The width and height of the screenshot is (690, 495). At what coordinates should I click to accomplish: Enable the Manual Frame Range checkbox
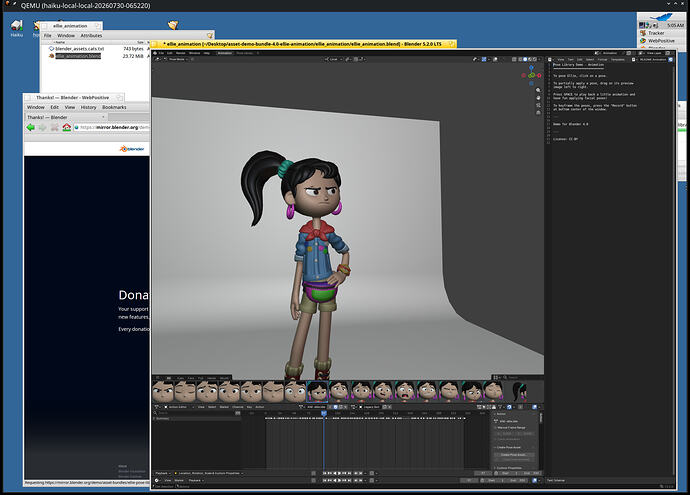pyautogui.click(x=495, y=428)
